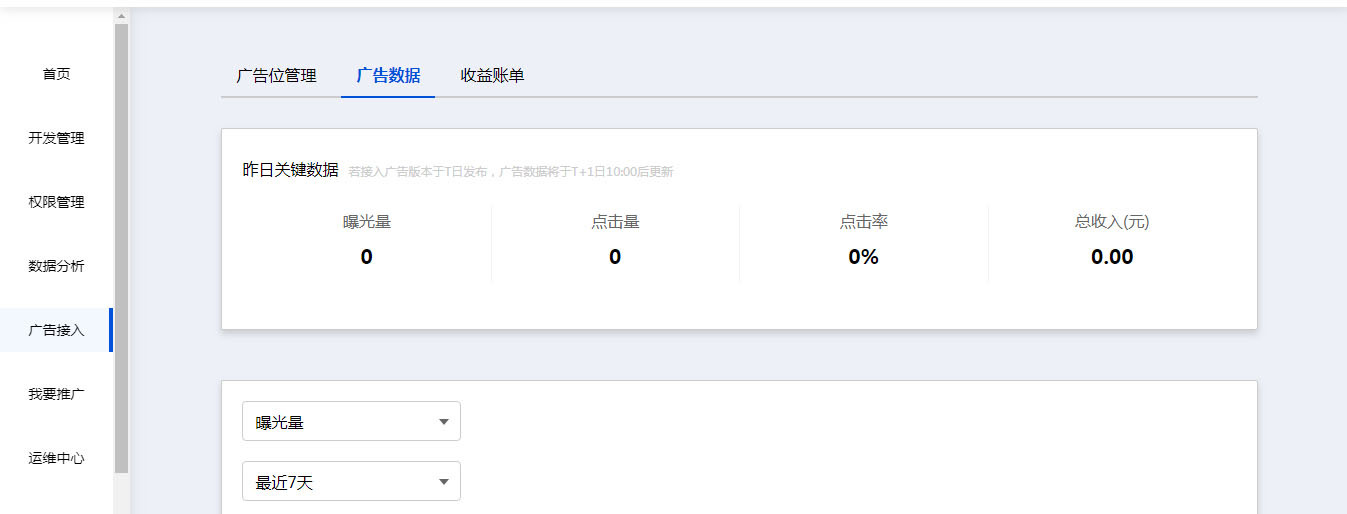This screenshot has height=514, width=1347.
Task: Click the 昨日关键数据 panel heading
Action: coord(291,170)
